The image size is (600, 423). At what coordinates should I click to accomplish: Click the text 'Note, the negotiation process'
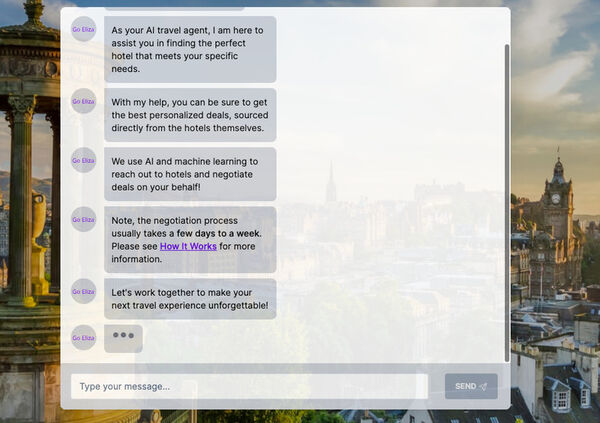pos(174,220)
